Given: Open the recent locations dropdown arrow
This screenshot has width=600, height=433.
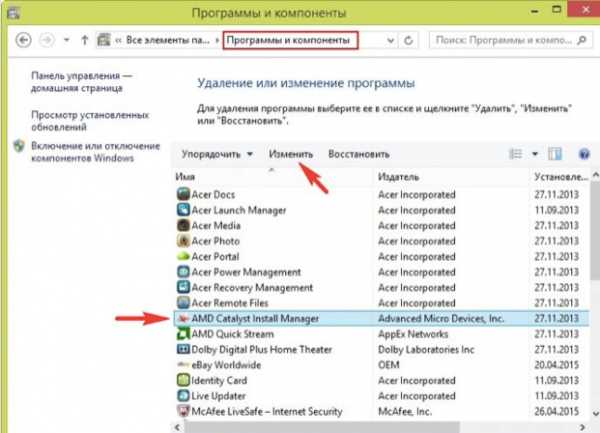Looking at the screenshot, I should pyautogui.click(x=67, y=40).
